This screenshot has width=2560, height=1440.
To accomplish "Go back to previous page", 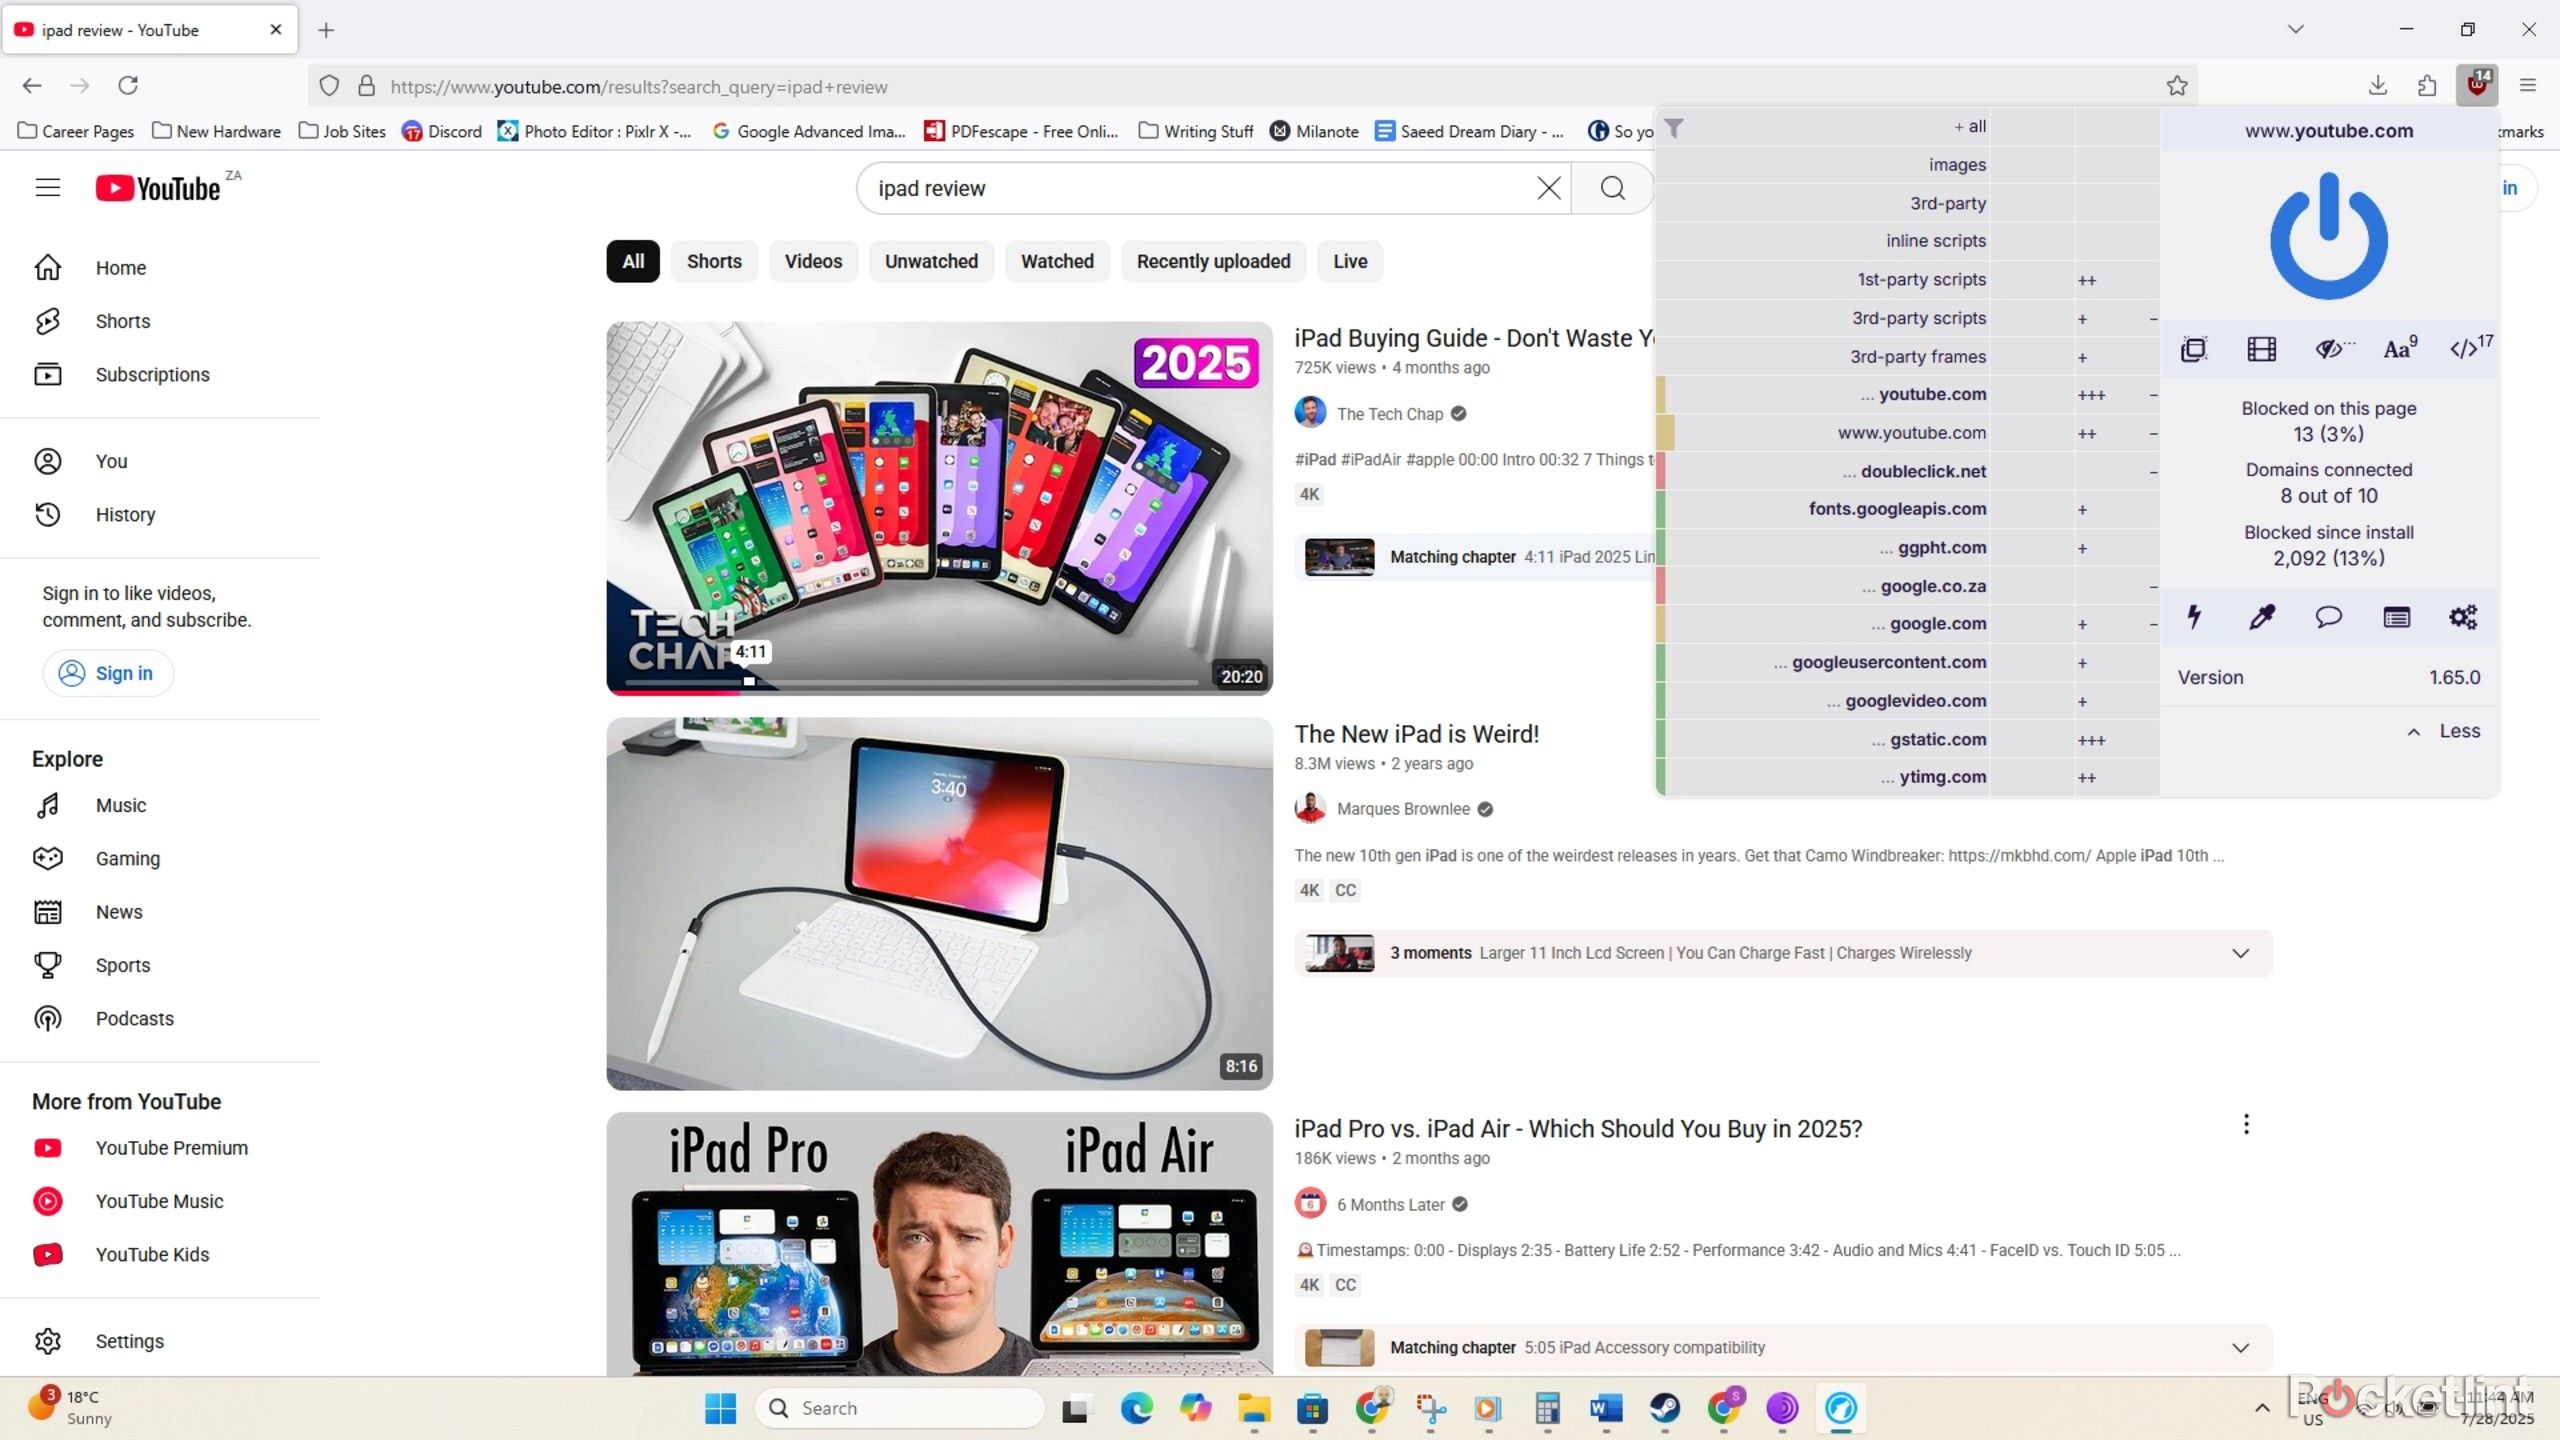I will (x=32, y=86).
